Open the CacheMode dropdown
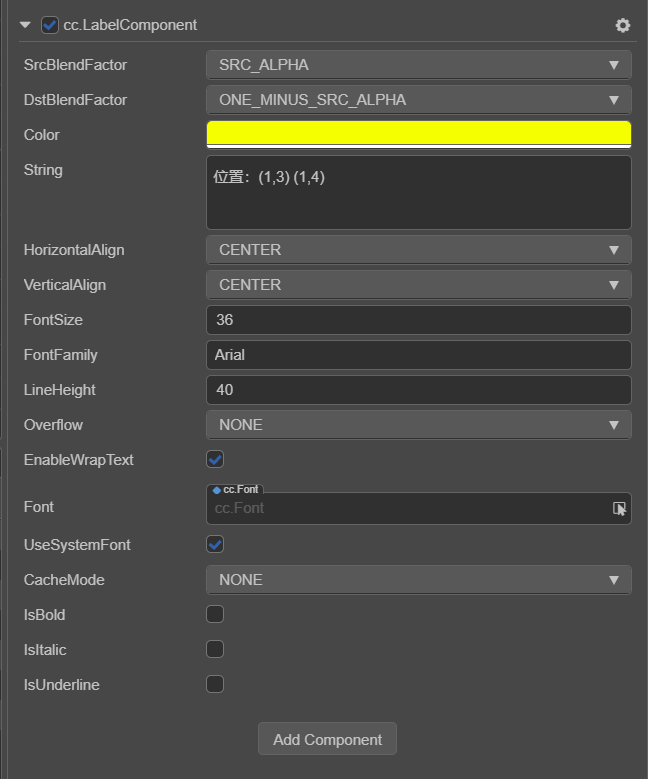Screen dimensions: 648x779 418,580
